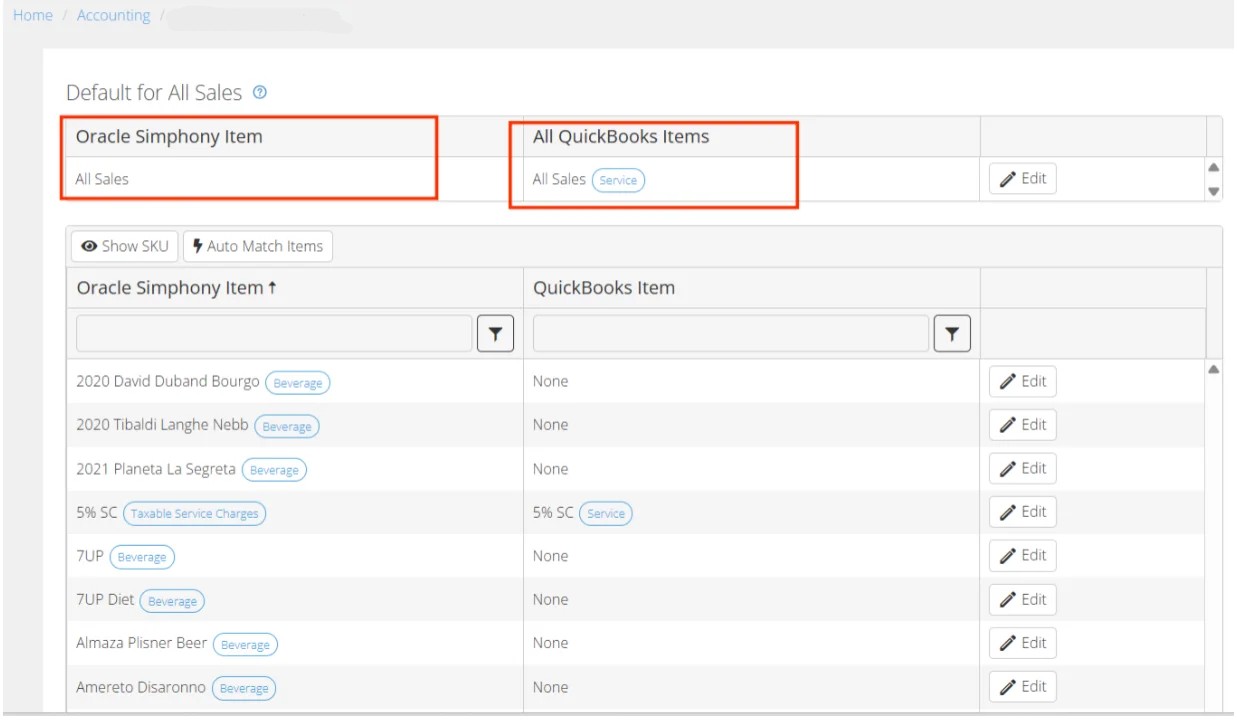This screenshot has width=1237, height=727.
Task: Edit the 2020 Tibaldi Langhe Nebb mapping
Action: (1022, 424)
